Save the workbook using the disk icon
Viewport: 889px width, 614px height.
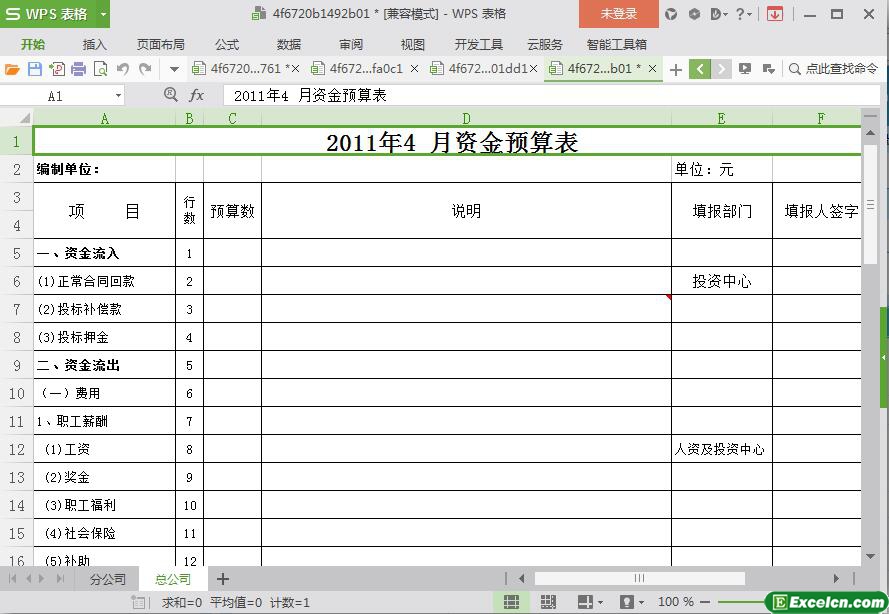[35, 69]
